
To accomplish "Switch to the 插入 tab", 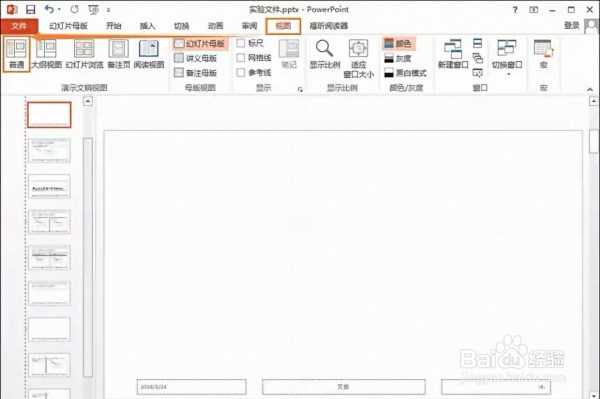I will [147, 26].
